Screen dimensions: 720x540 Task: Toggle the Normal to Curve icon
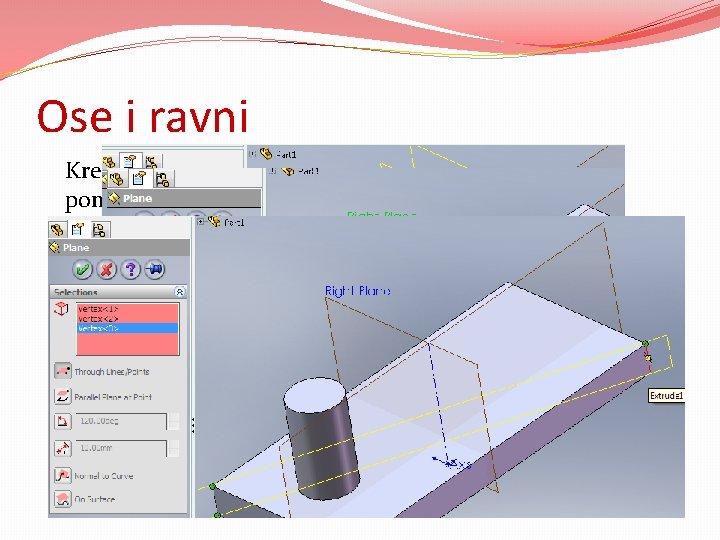[62, 475]
